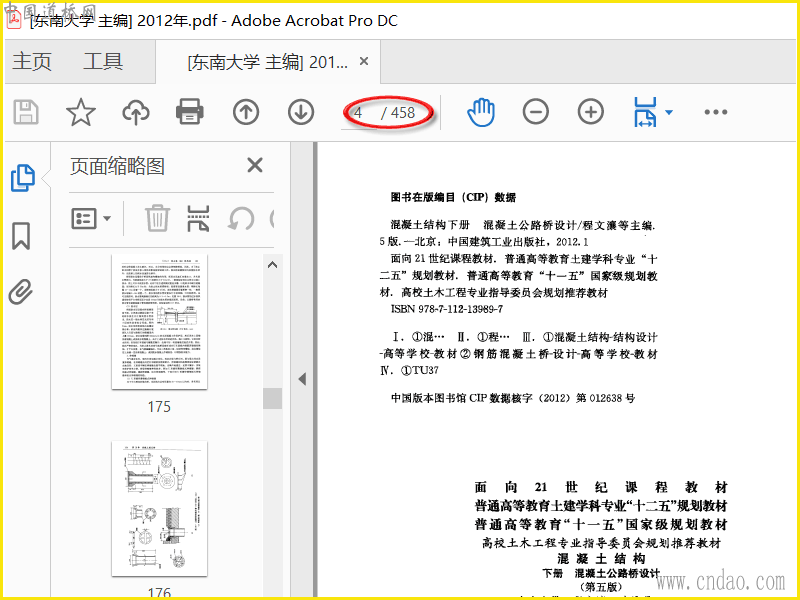The height and width of the screenshot is (600, 800).
Task: Open the more tools ellipsis menu
Action: (716, 112)
